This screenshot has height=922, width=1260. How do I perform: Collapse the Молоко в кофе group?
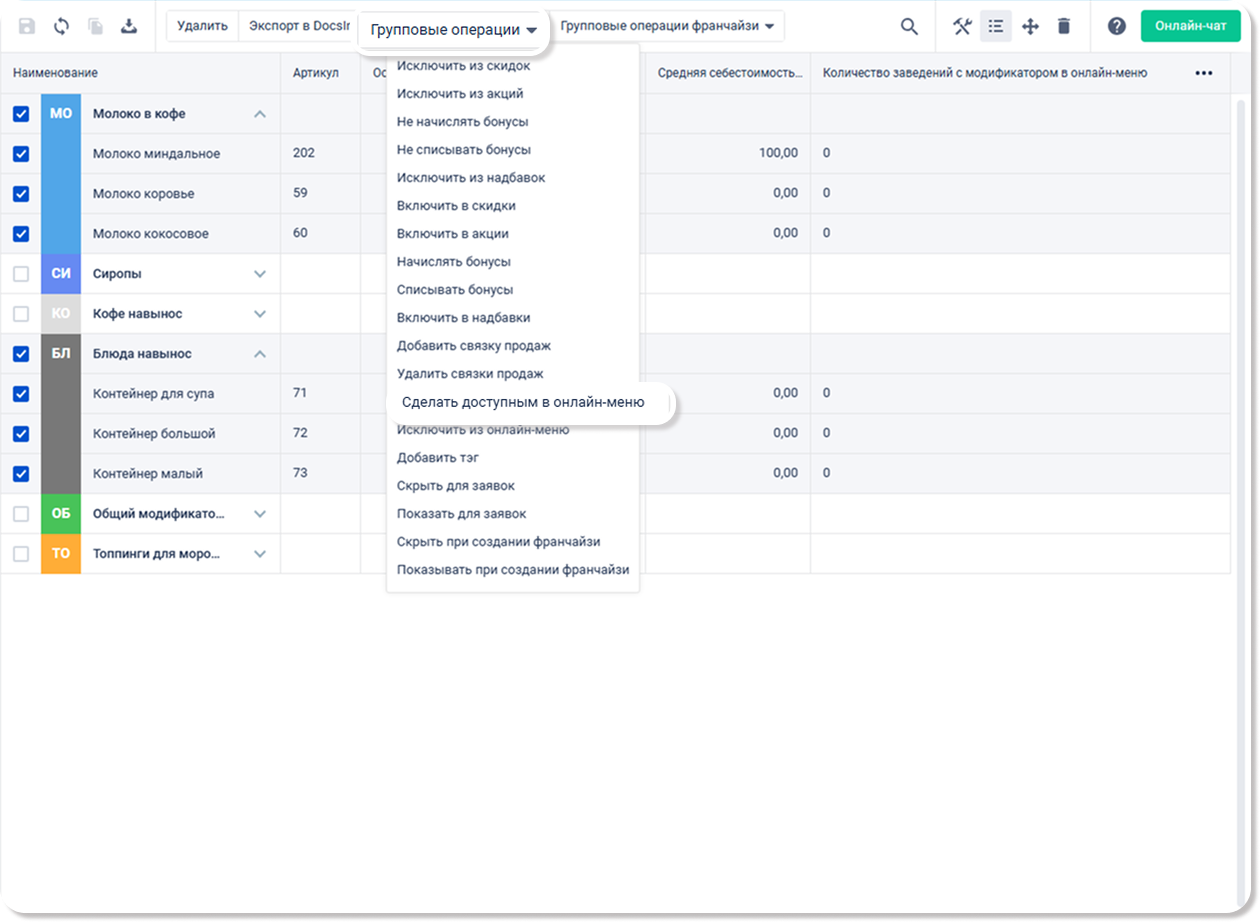260,114
